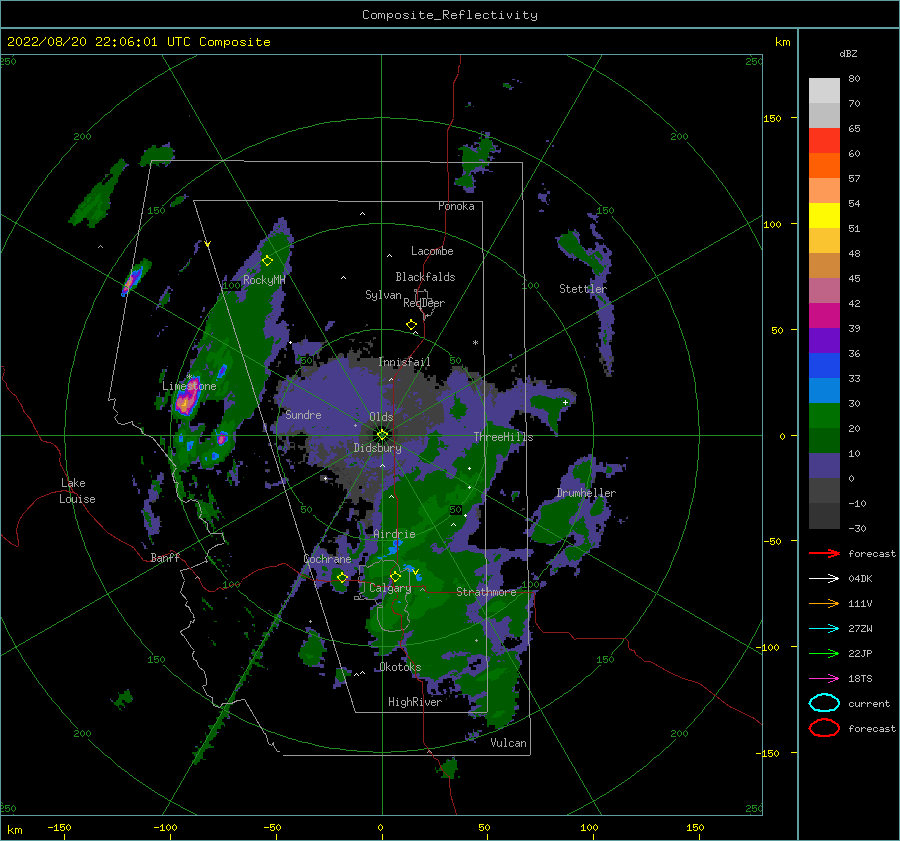Click the yellow diamond marker at Olds radar center
Viewport: 900px width, 841px height.
[x=382, y=435]
